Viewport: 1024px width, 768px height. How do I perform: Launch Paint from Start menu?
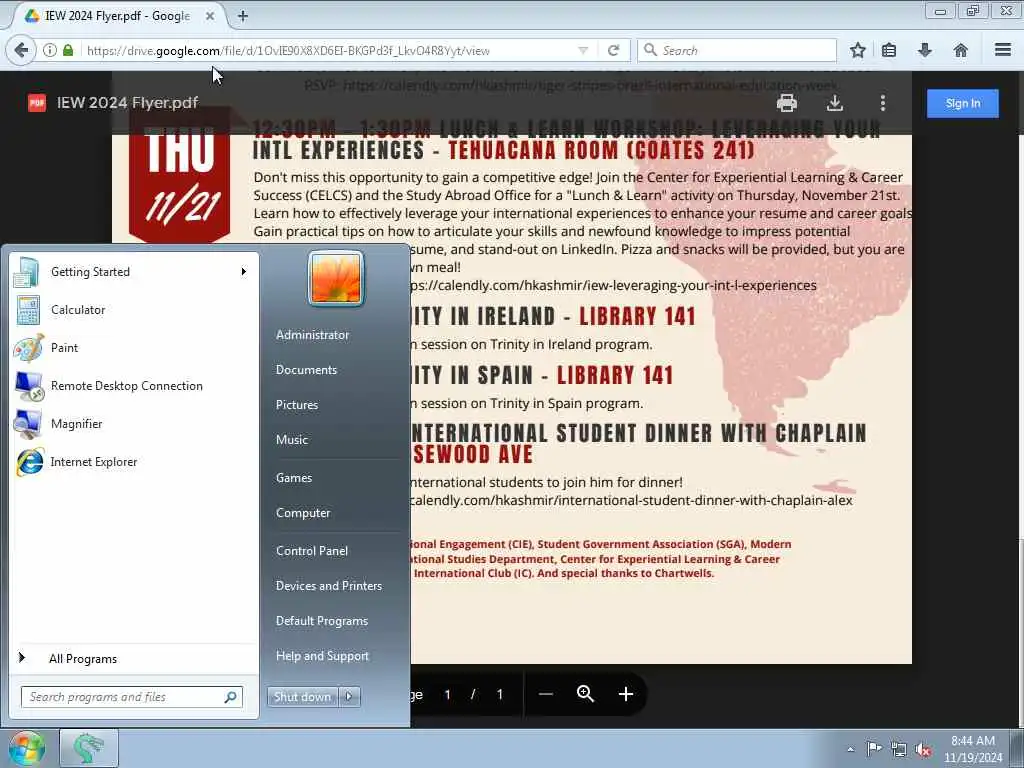coord(132,348)
